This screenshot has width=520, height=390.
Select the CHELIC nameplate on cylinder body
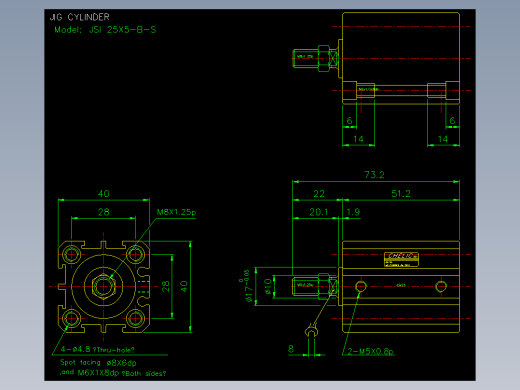[x=401, y=259]
